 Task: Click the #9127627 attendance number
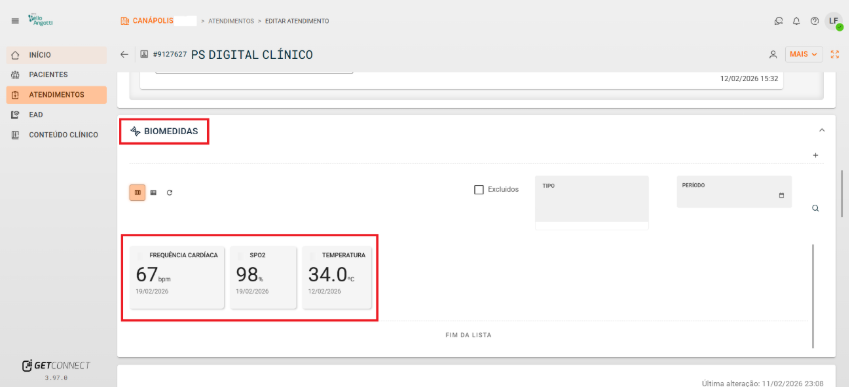(x=170, y=55)
